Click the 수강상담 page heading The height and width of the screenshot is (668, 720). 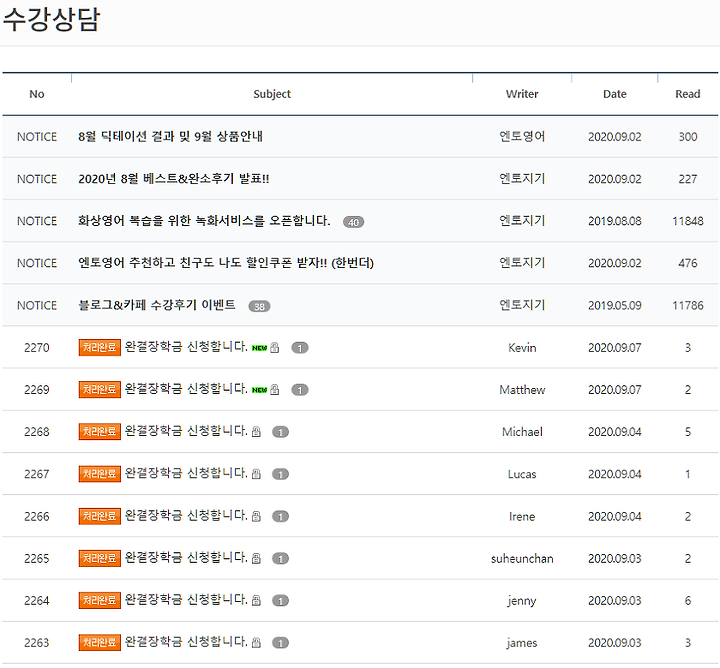[51, 19]
